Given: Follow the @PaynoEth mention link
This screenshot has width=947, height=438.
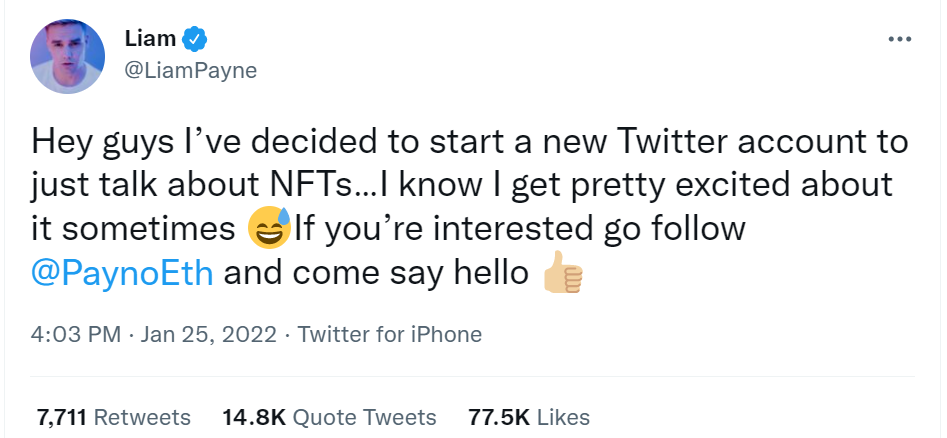Looking at the screenshot, I should coord(124,273).
